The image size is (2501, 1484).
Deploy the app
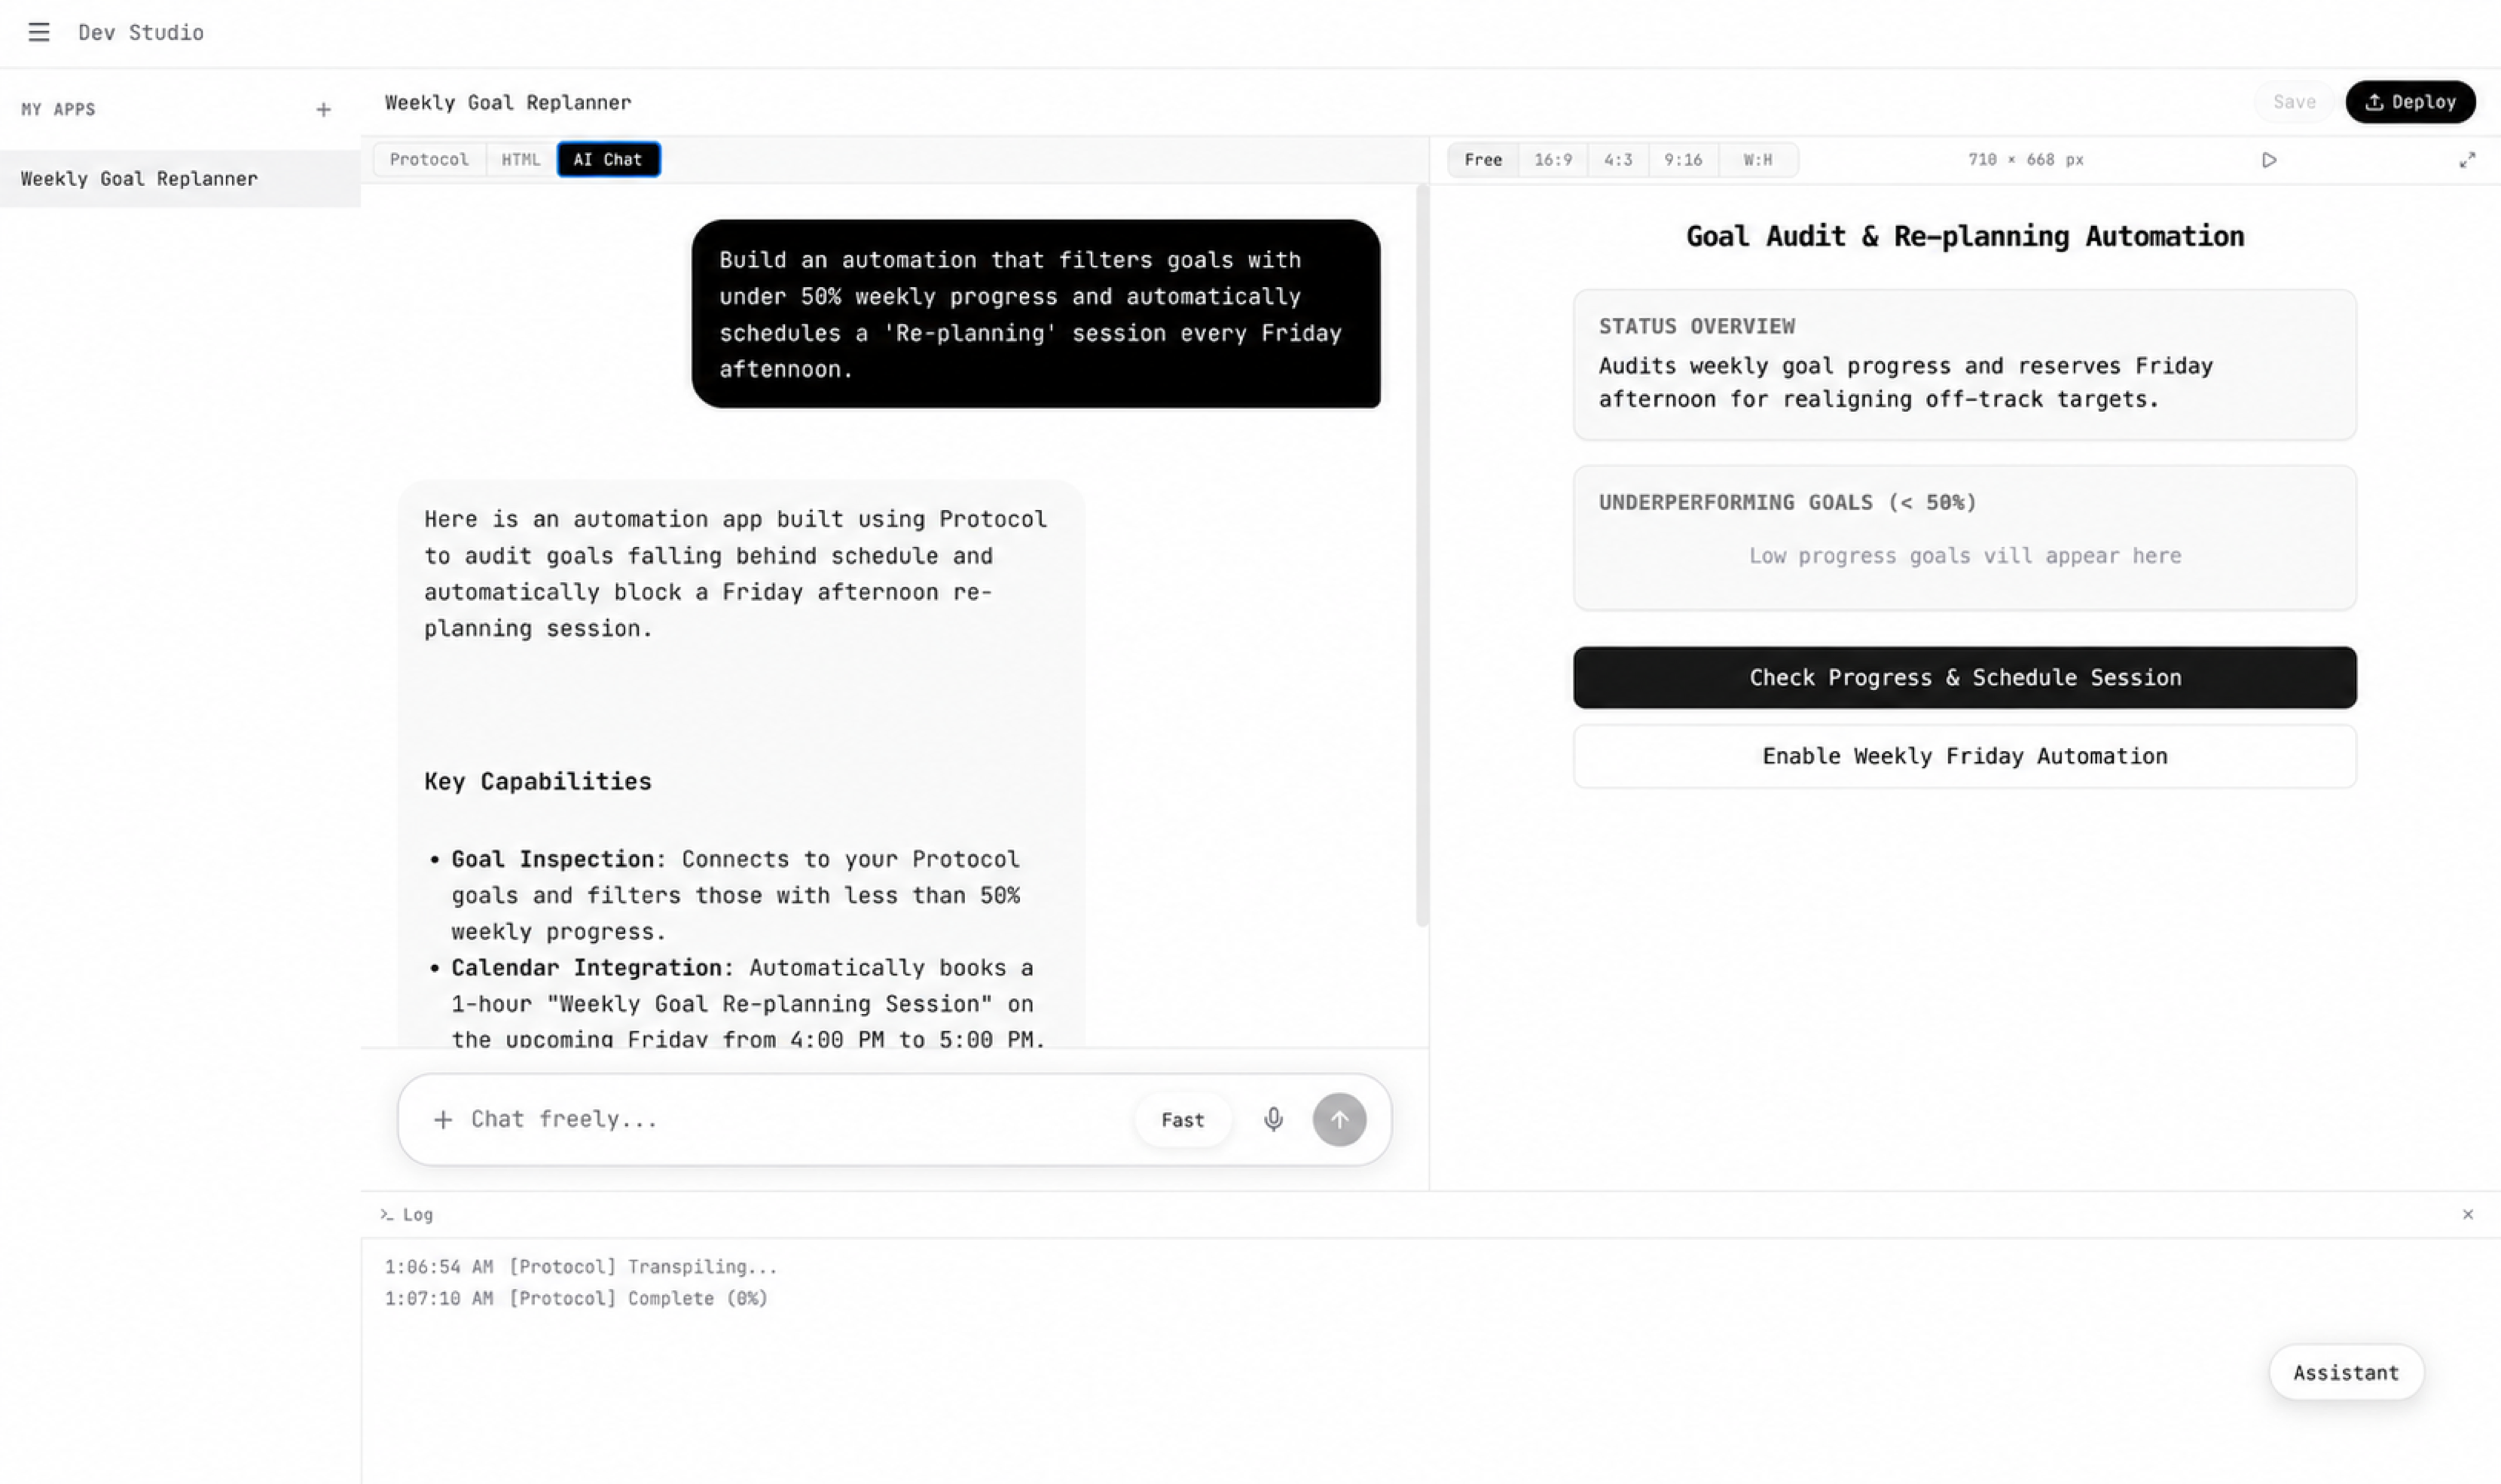2410,102
